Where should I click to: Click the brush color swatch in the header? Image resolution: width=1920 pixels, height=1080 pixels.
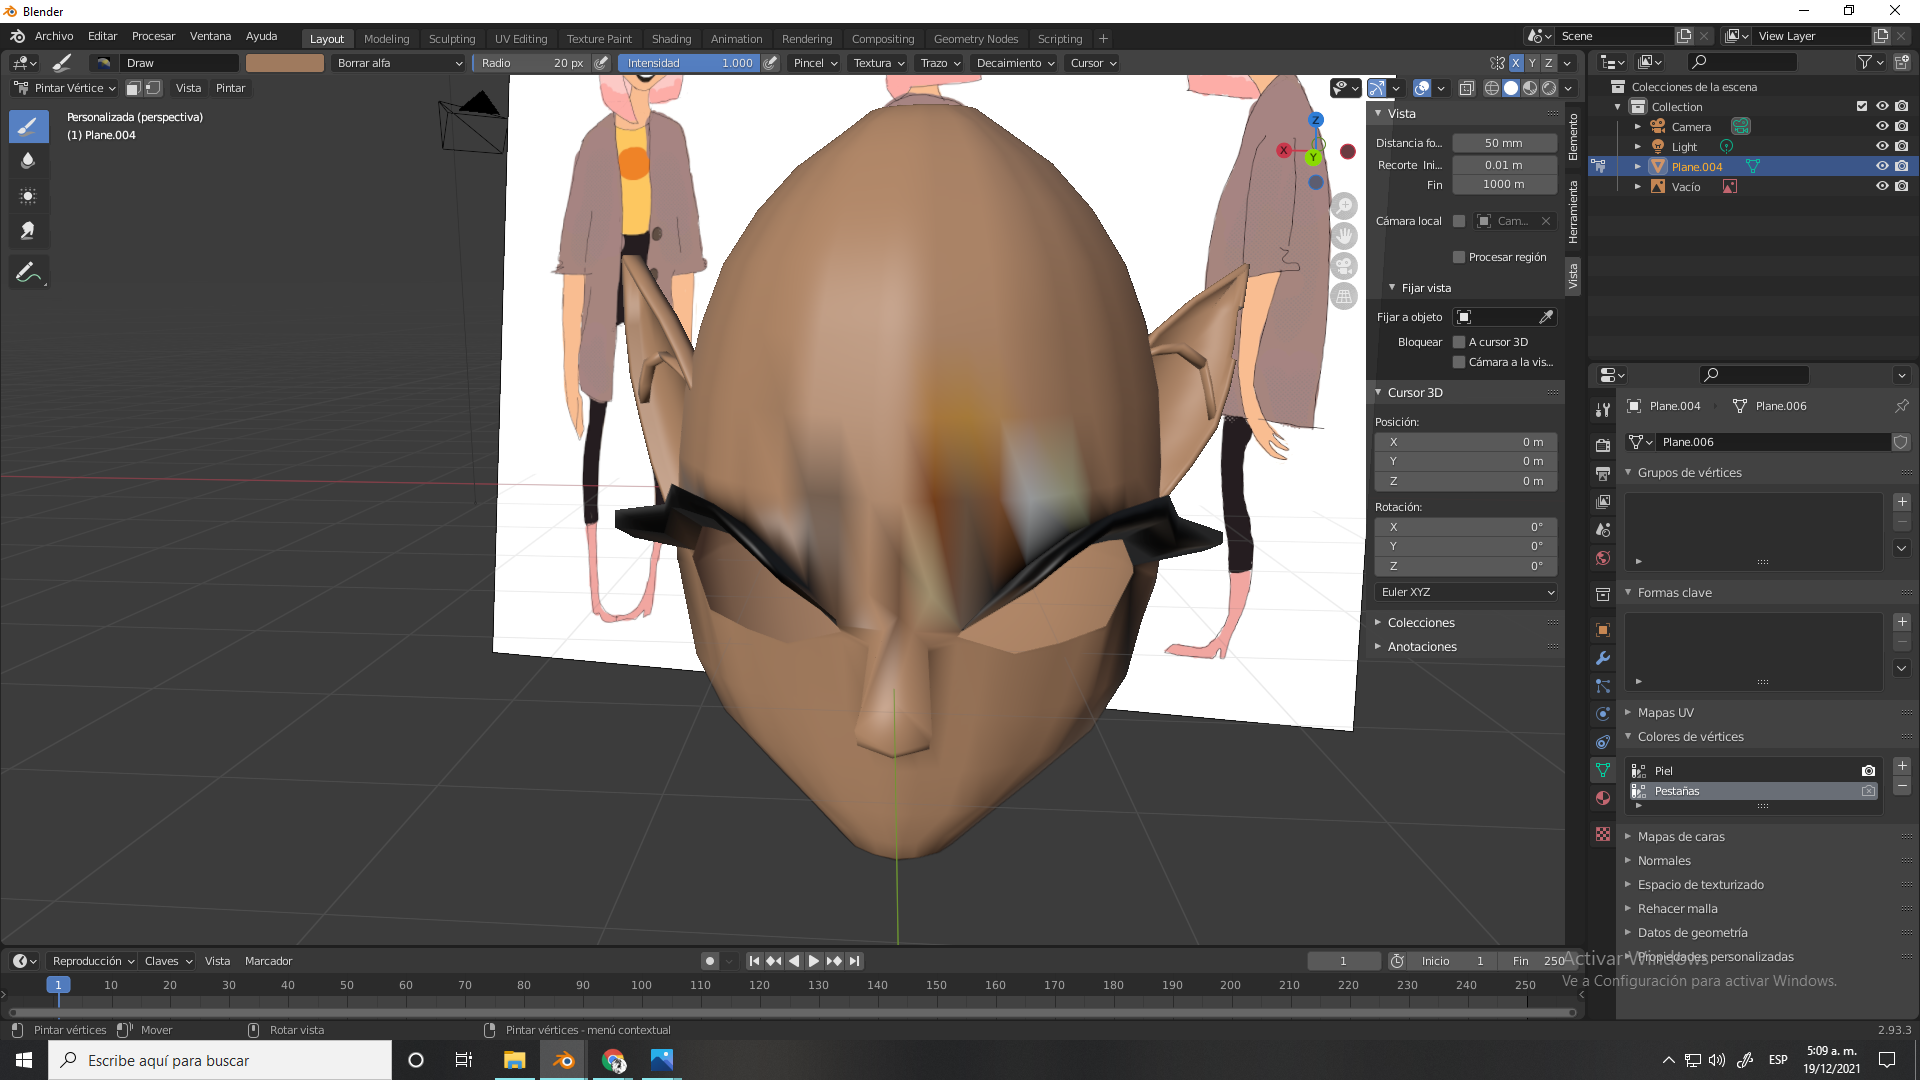[x=285, y=63]
